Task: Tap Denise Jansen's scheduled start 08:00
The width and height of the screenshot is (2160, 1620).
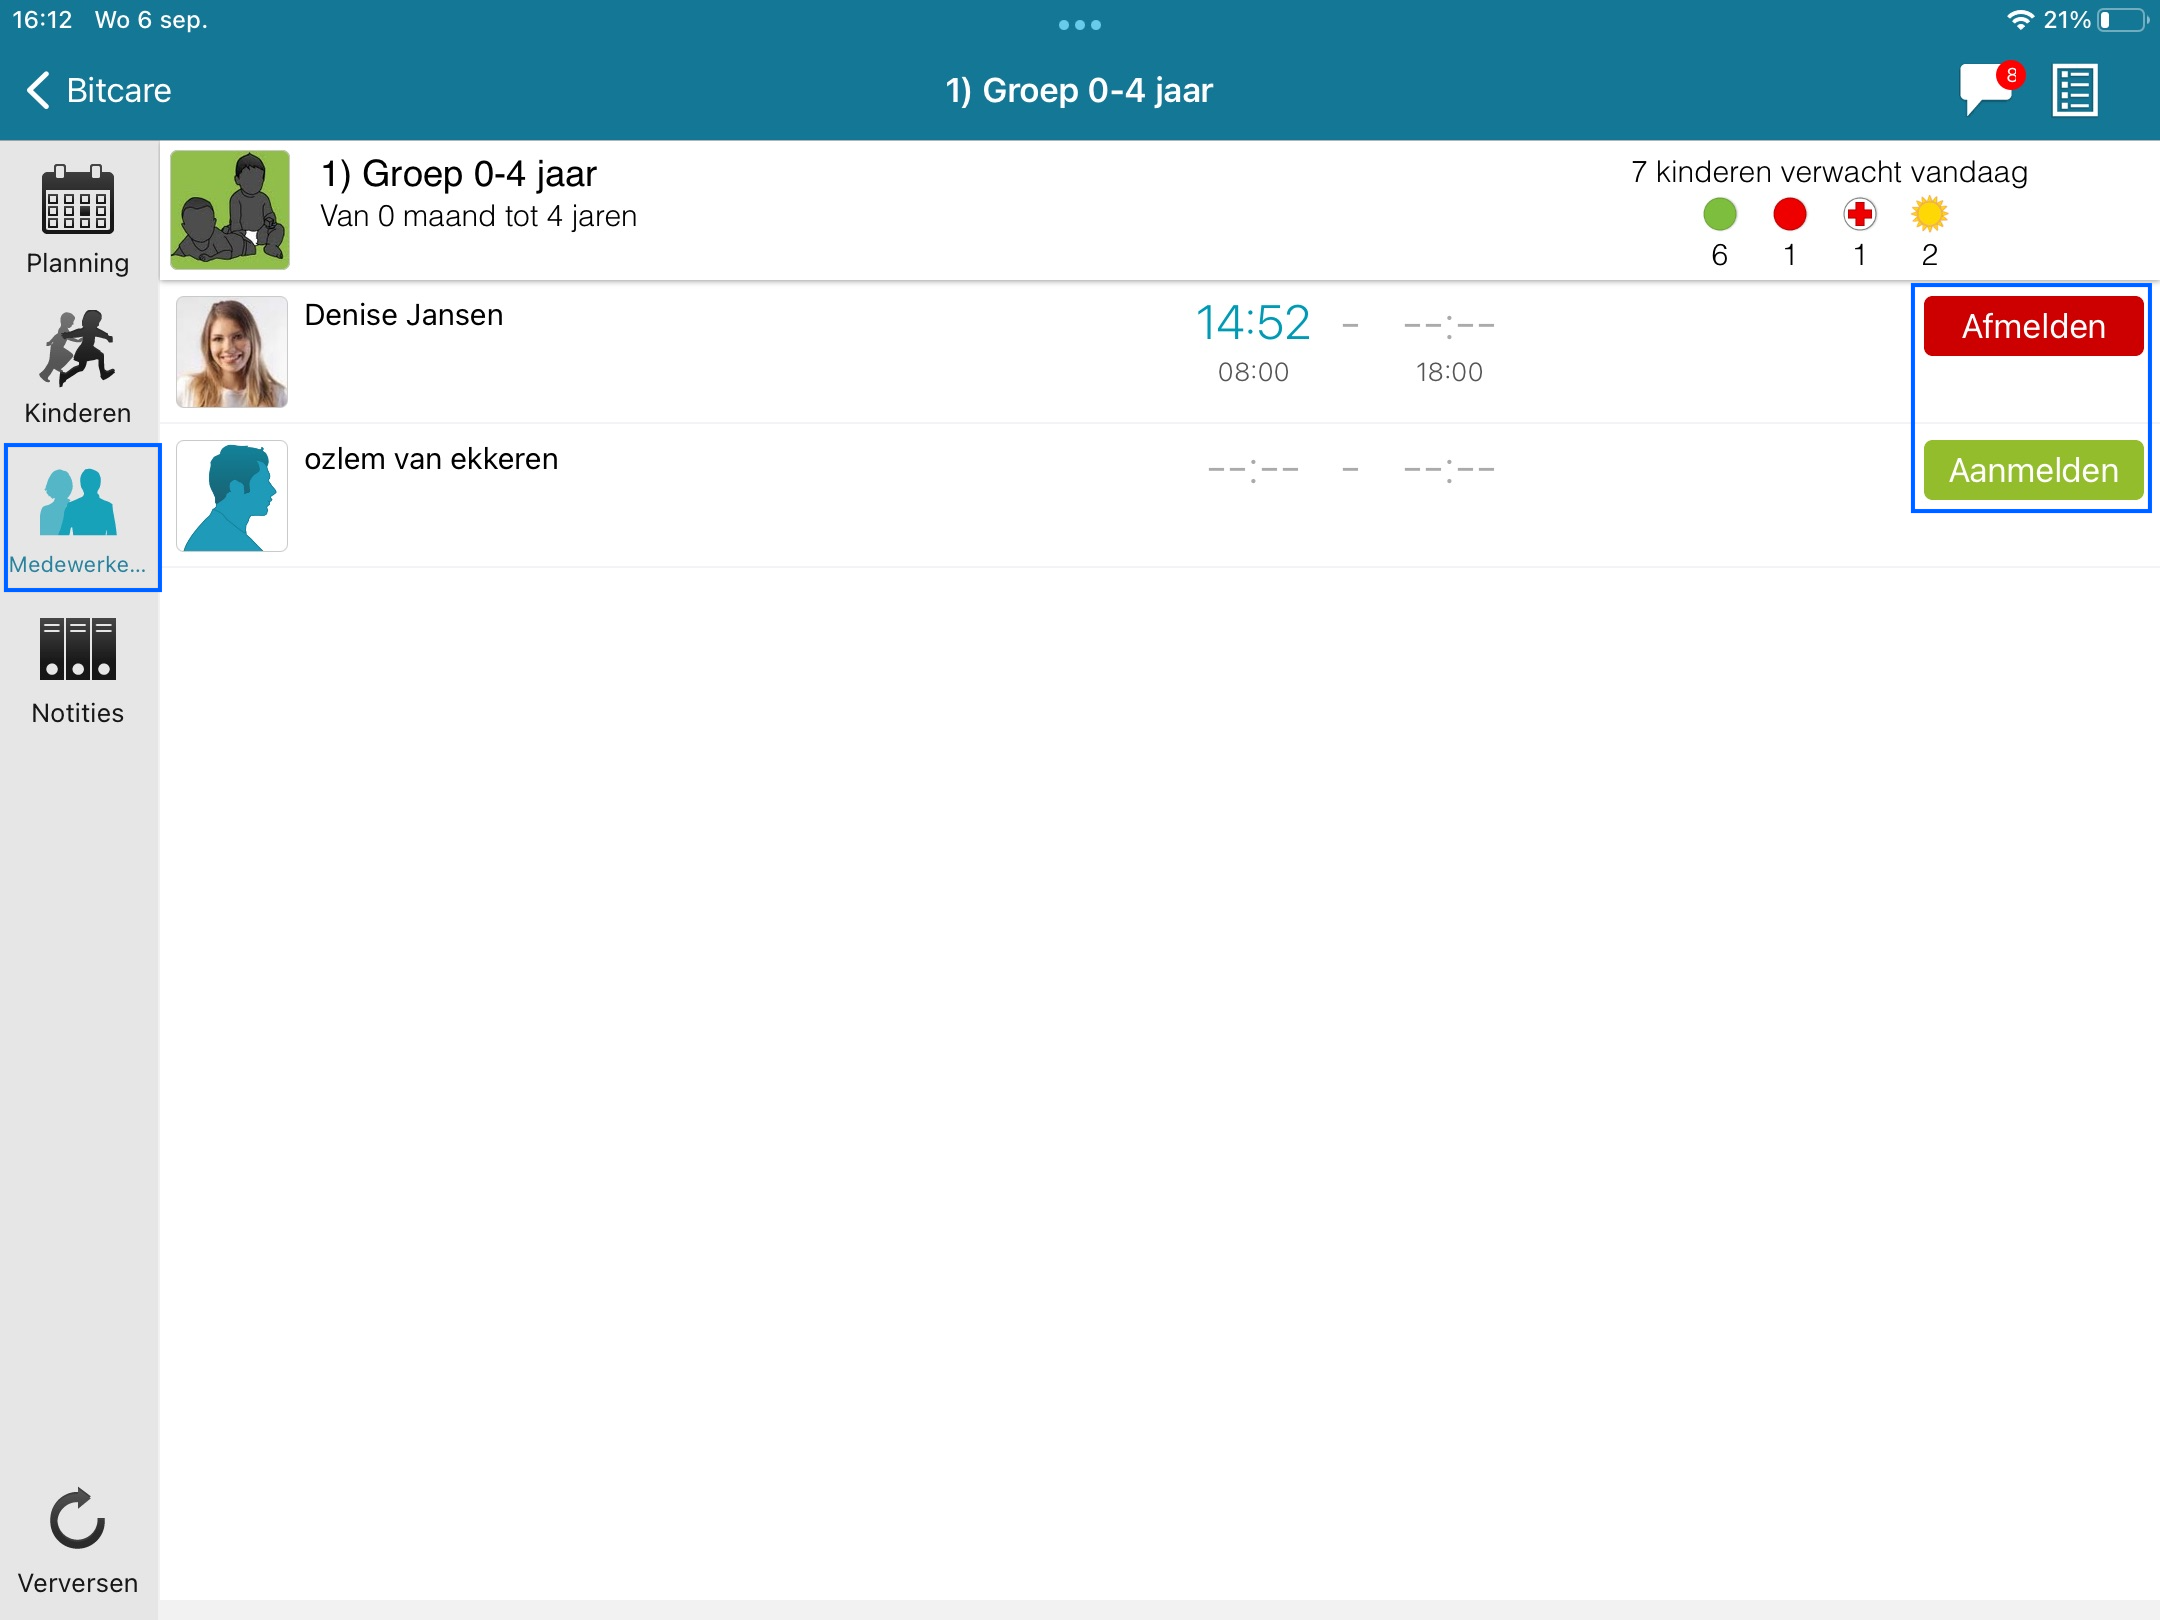Action: [x=1253, y=372]
